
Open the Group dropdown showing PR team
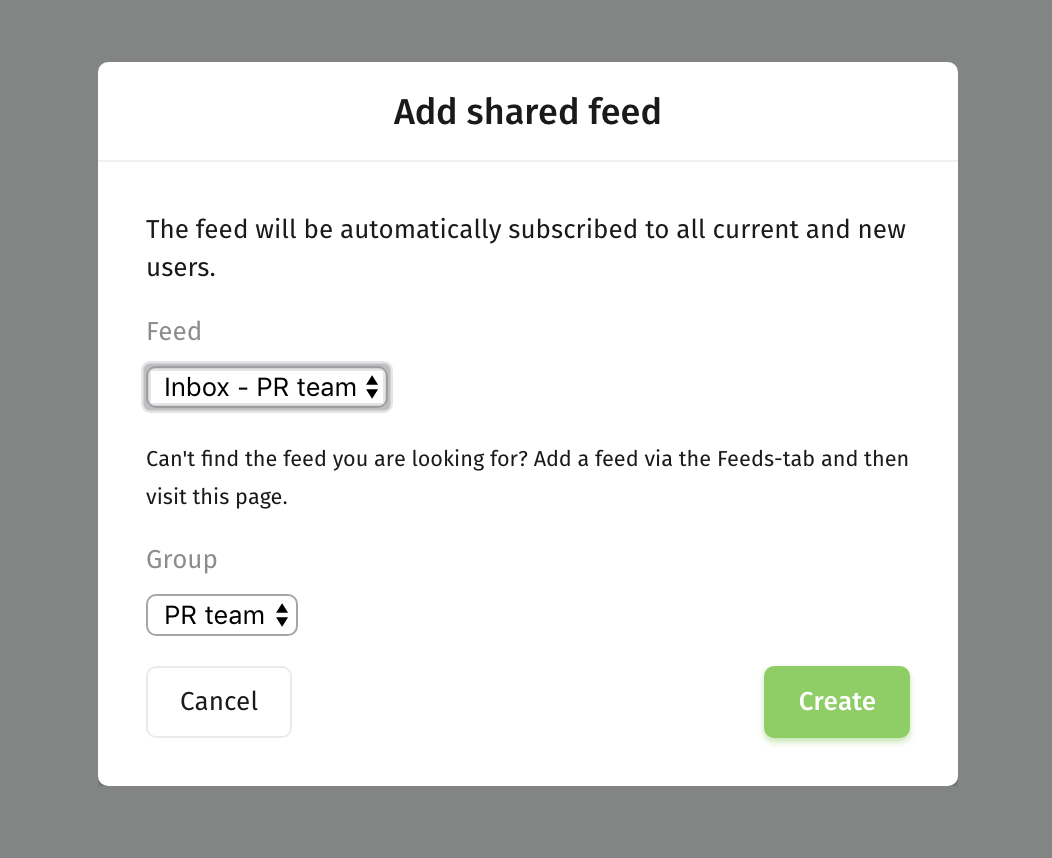[221, 615]
